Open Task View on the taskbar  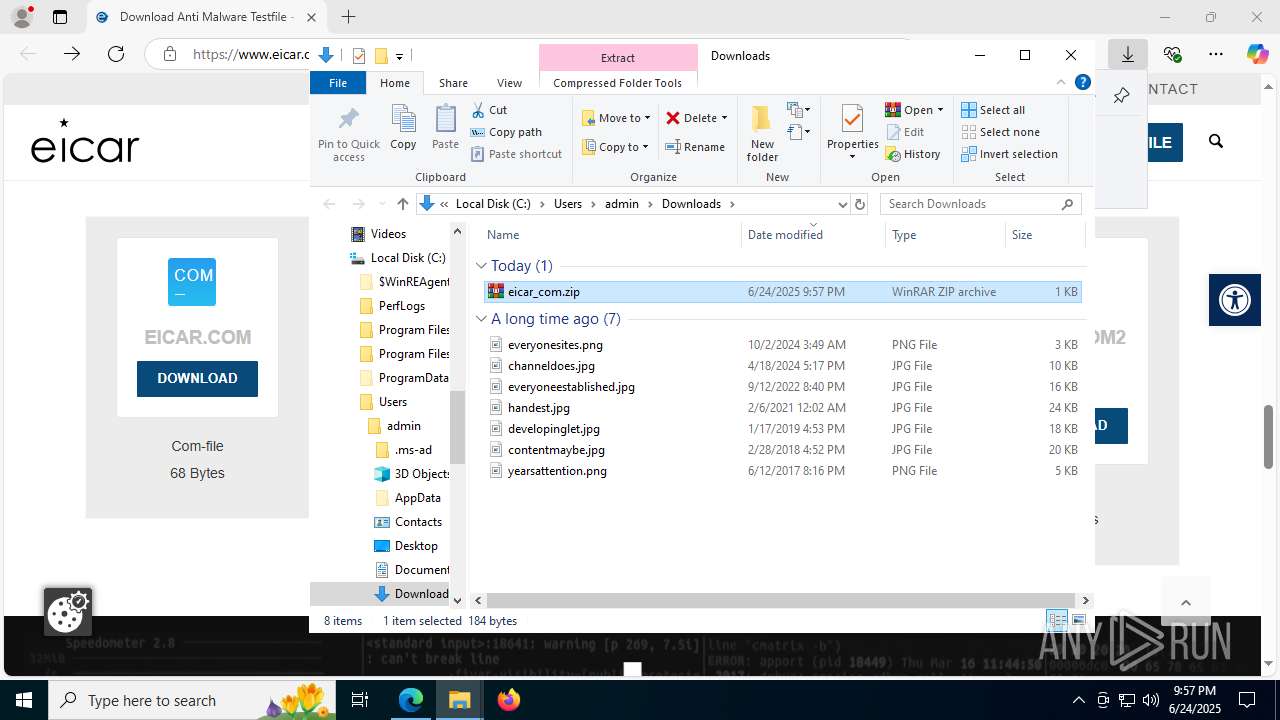click(361, 700)
